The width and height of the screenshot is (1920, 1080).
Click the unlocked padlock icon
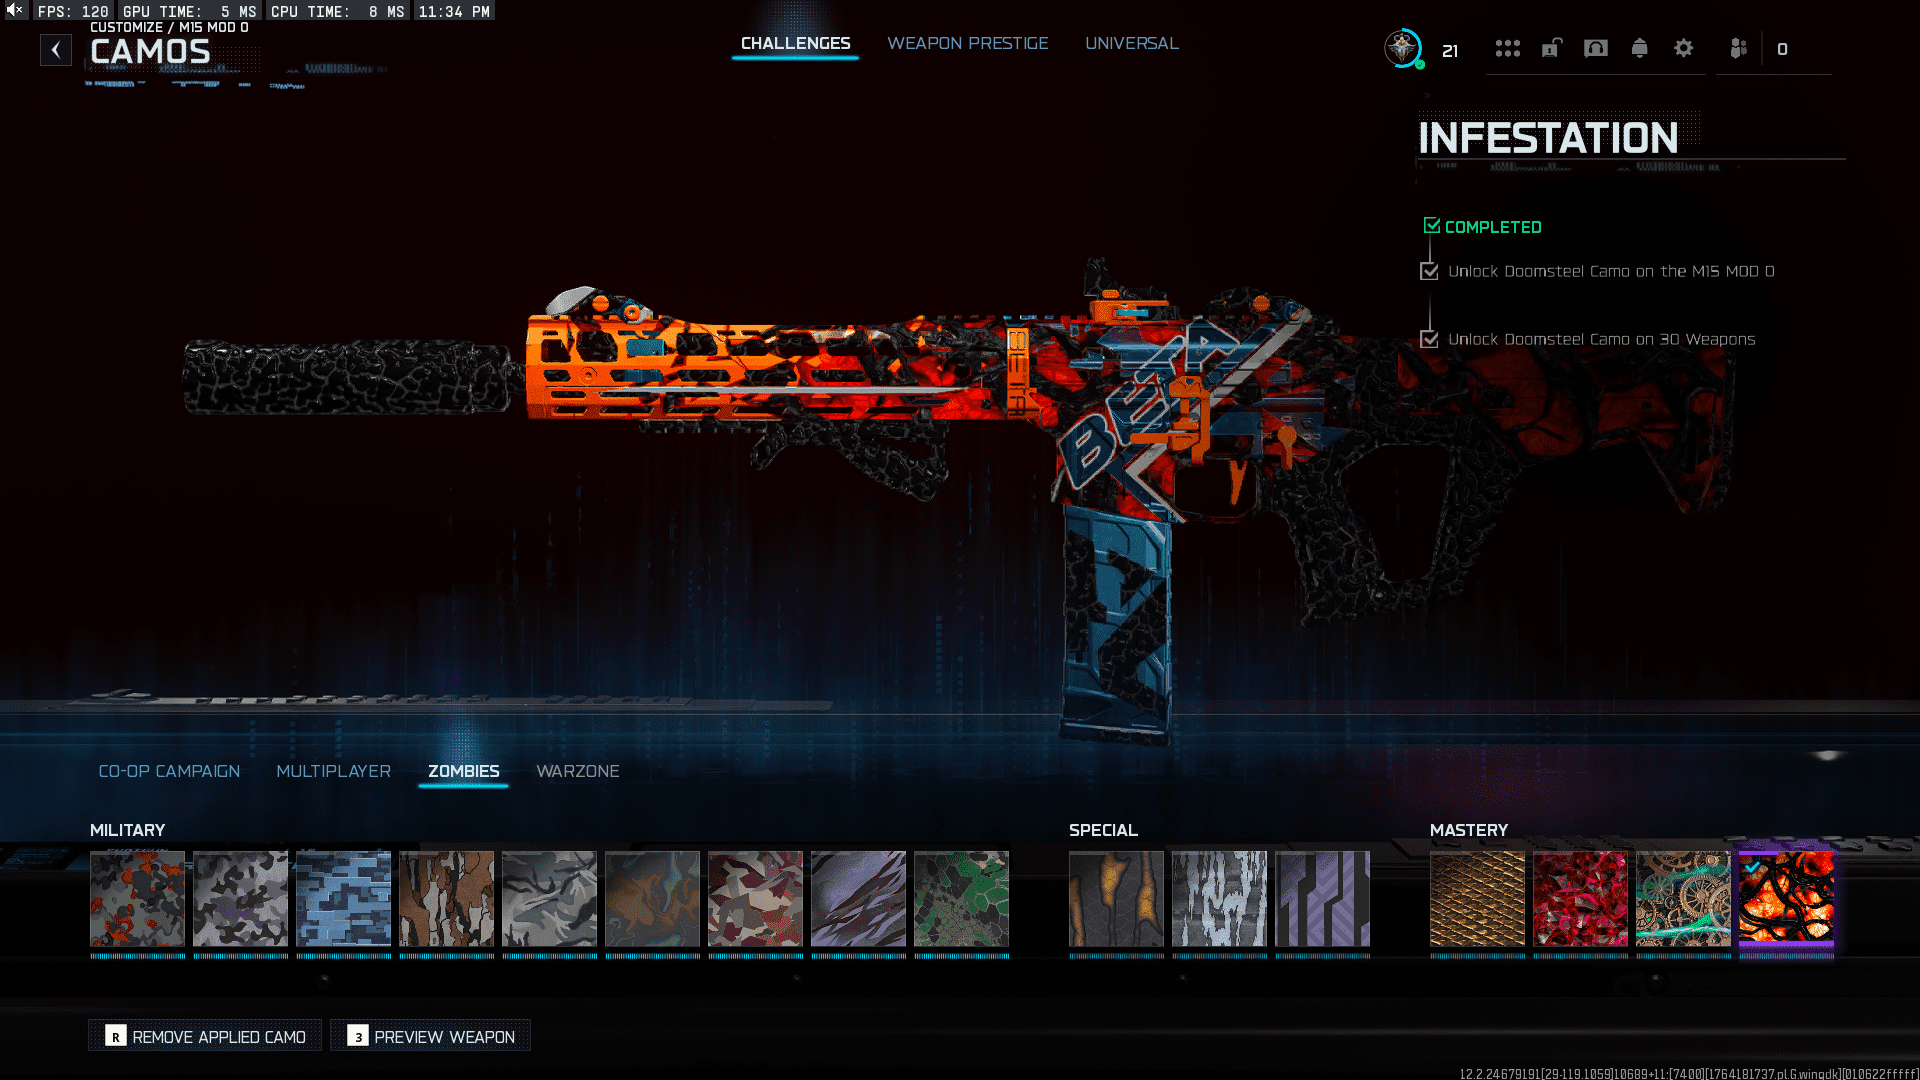[1551, 48]
